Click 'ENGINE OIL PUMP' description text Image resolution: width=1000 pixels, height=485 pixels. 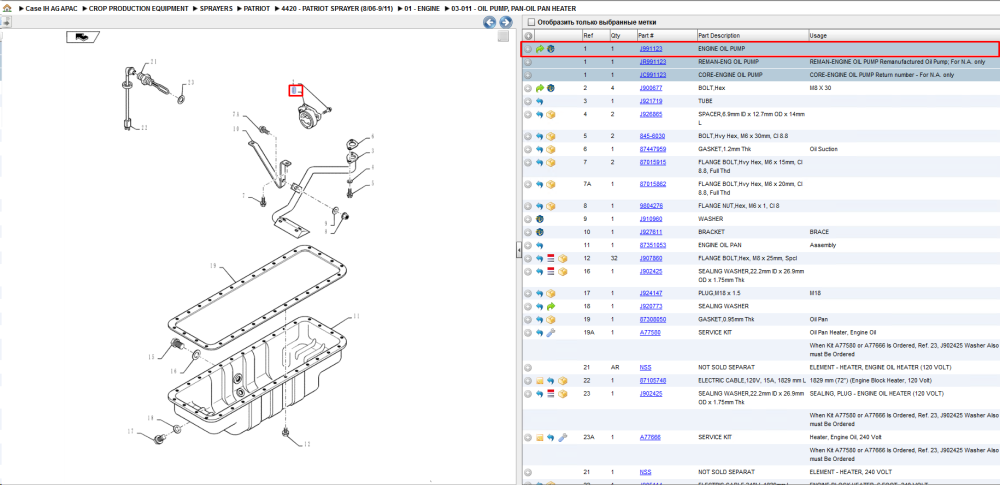point(722,48)
